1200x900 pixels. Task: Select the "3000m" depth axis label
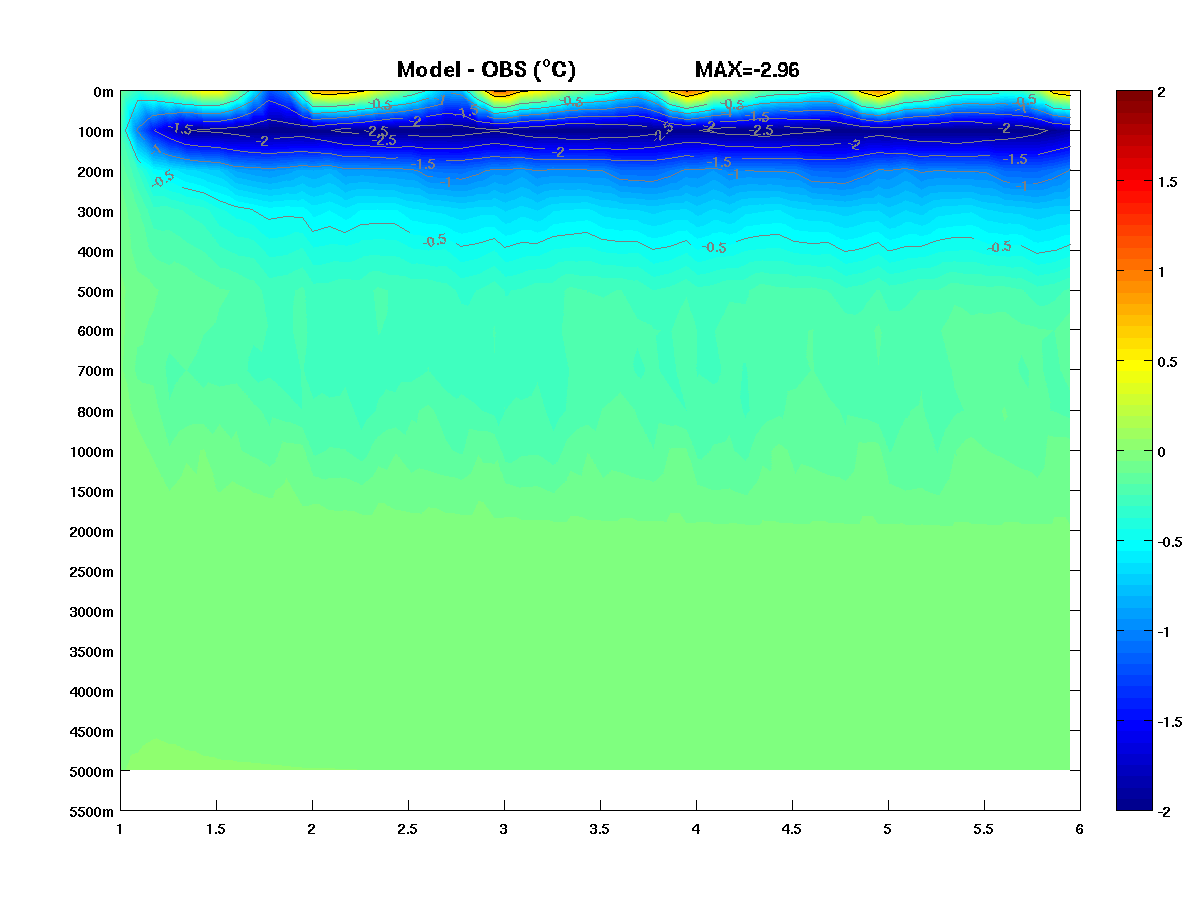point(91,612)
